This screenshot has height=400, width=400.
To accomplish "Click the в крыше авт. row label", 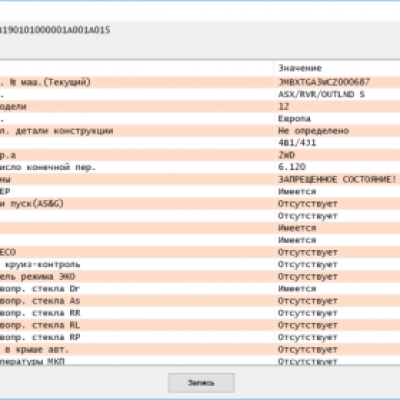I will pos(37,349).
